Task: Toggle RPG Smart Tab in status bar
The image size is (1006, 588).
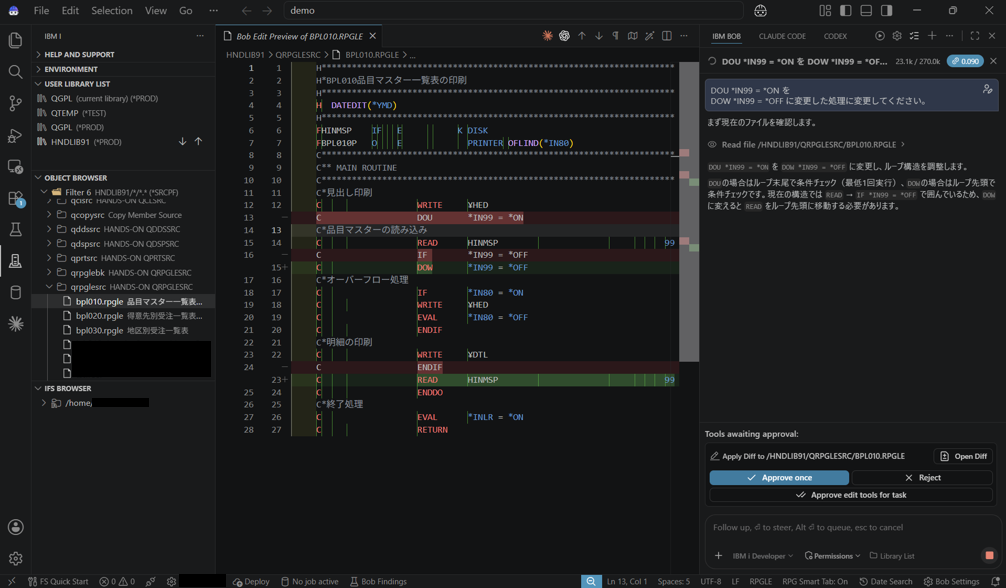Action: click(x=815, y=582)
